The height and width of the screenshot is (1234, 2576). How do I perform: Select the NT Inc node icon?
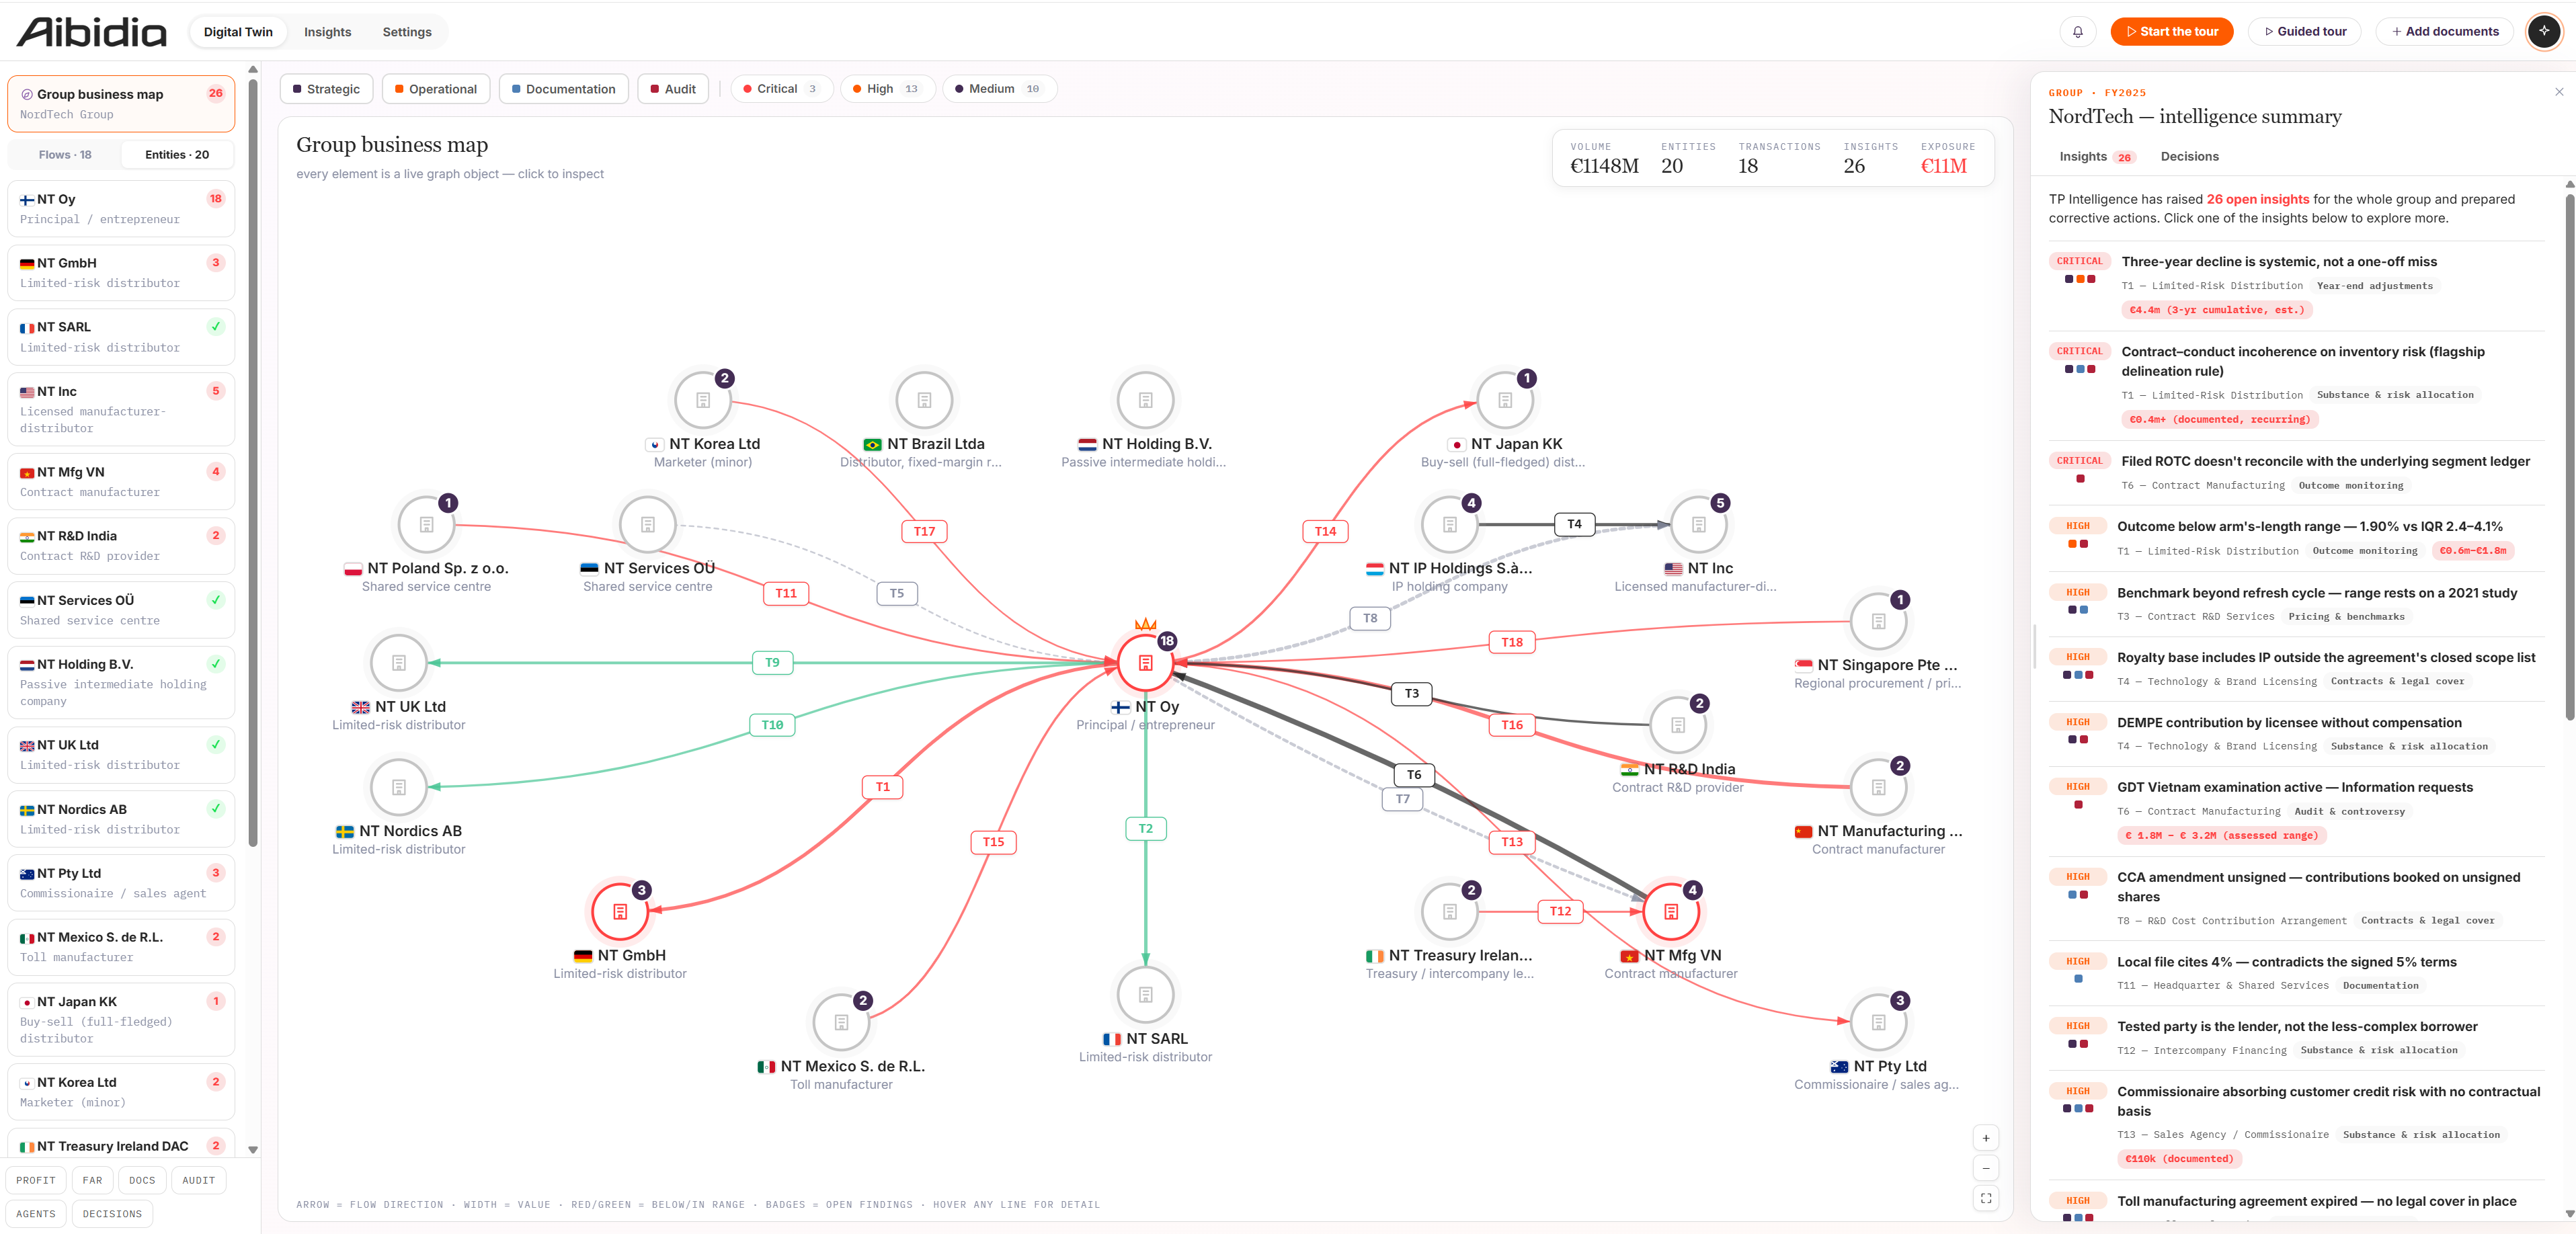[1698, 524]
